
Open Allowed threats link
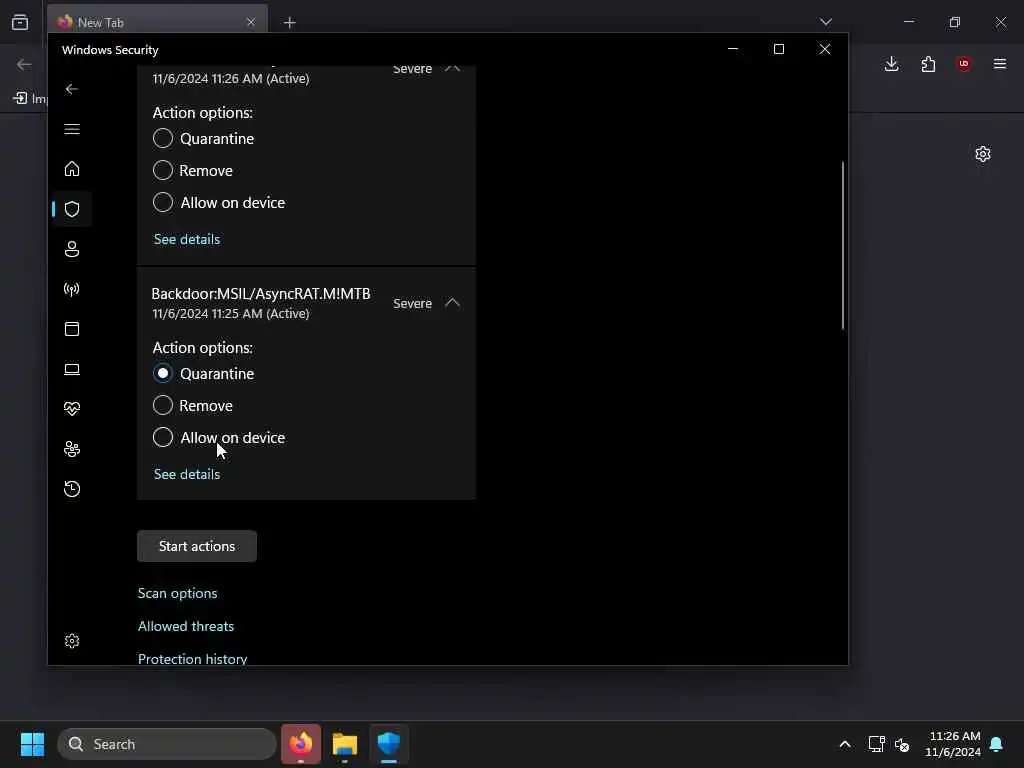185,626
